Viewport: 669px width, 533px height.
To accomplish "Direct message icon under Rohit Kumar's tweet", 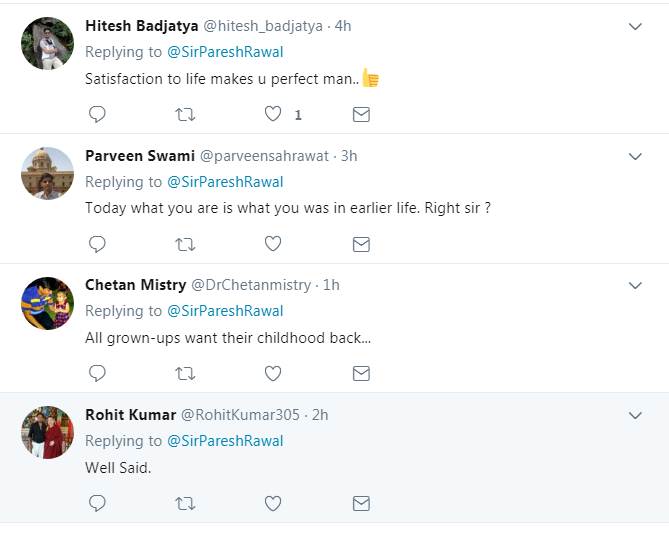I will pos(361,503).
